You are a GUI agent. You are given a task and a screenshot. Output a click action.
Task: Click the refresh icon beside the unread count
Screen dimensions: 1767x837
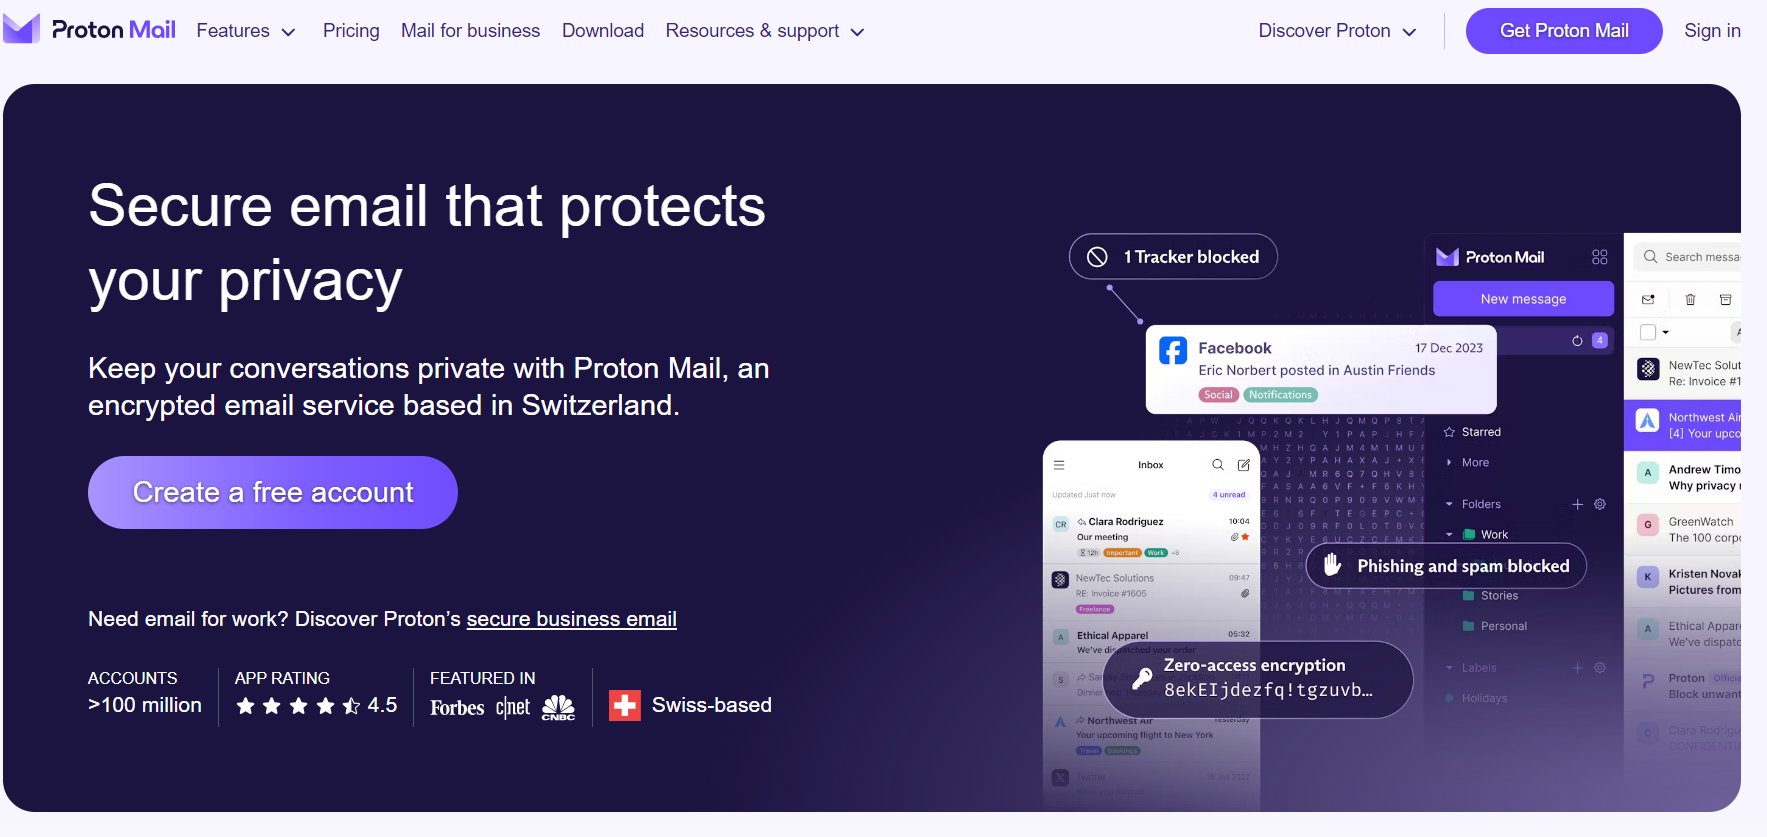(x=1577, y=341)
